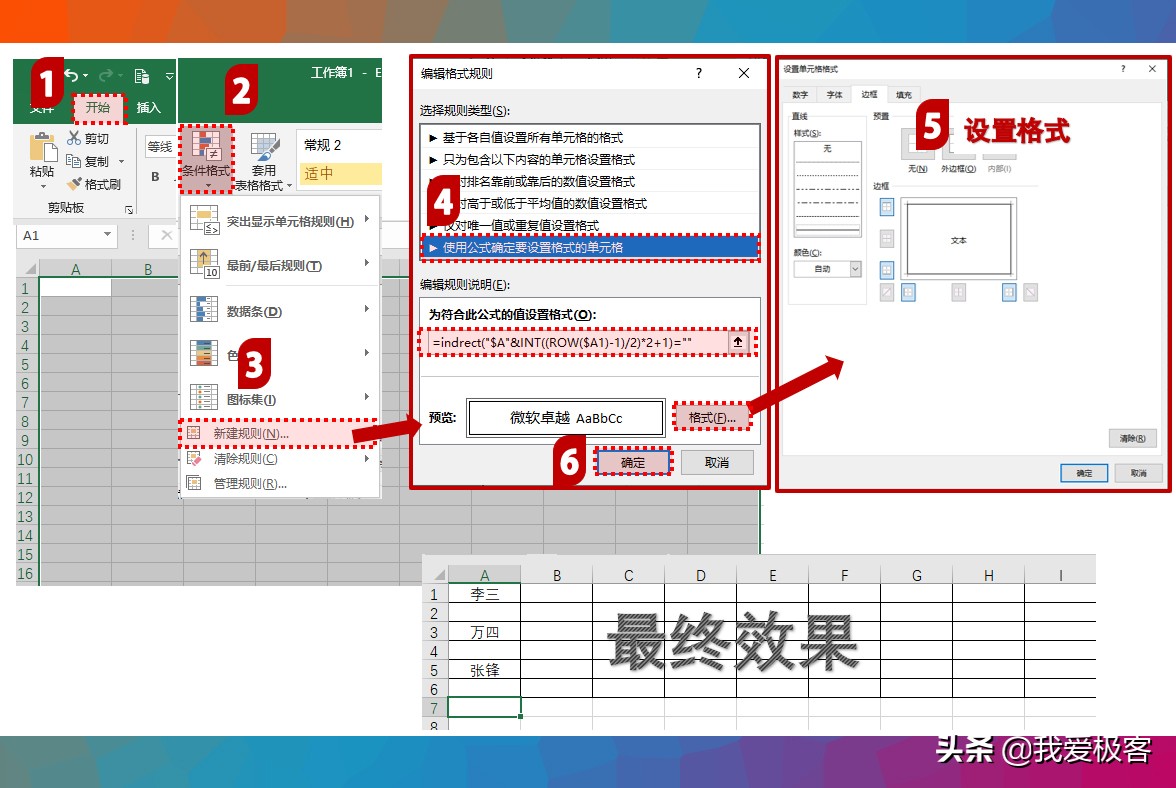This screenshot has width=1176, height=788.
Task: Click the 格式(F)... button
Action: click(x=711, y=416)
